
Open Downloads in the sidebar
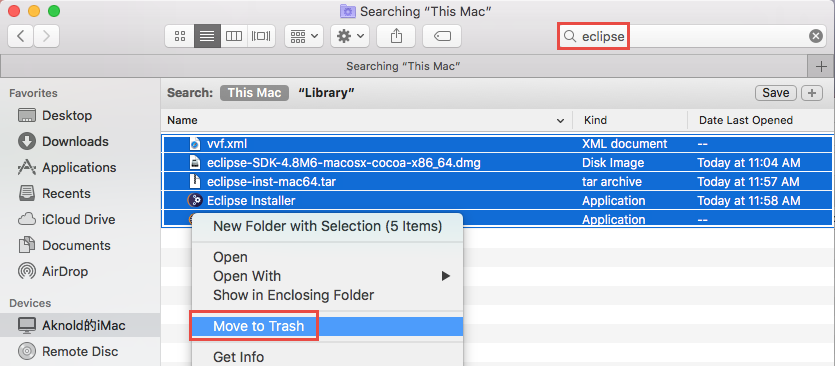[75, 141]
